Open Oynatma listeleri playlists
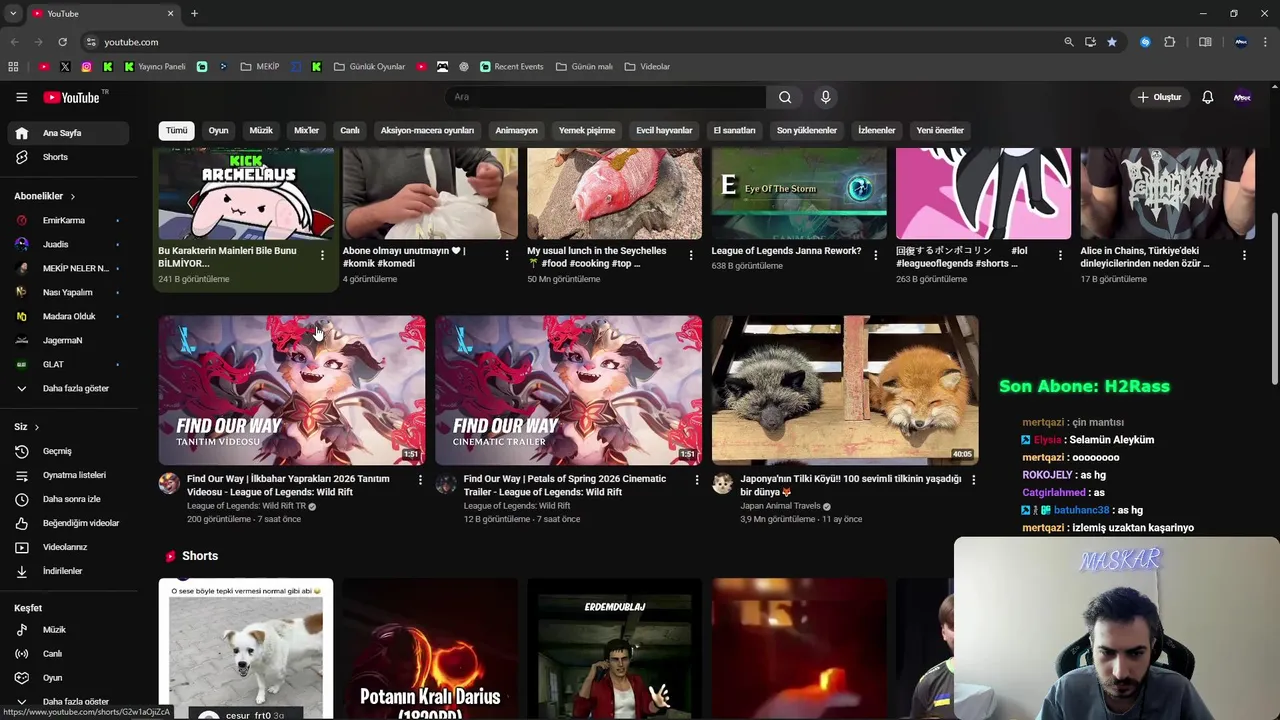The width and height of the screenshot is (1280, 720). click(68, 475)
